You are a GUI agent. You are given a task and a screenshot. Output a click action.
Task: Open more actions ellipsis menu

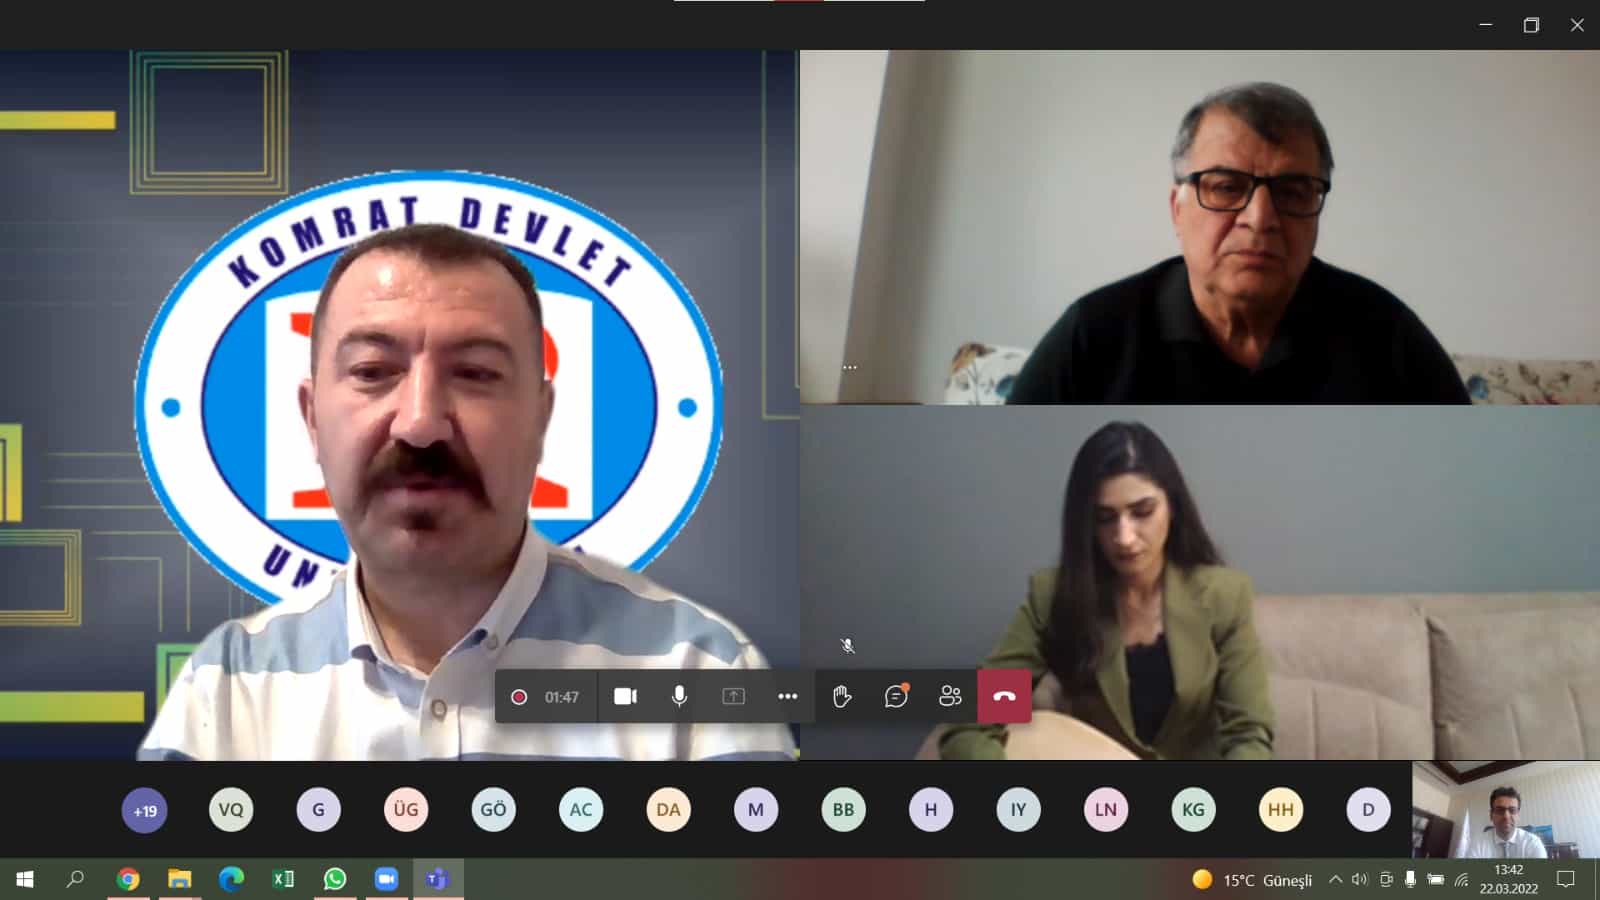[787, 696]
